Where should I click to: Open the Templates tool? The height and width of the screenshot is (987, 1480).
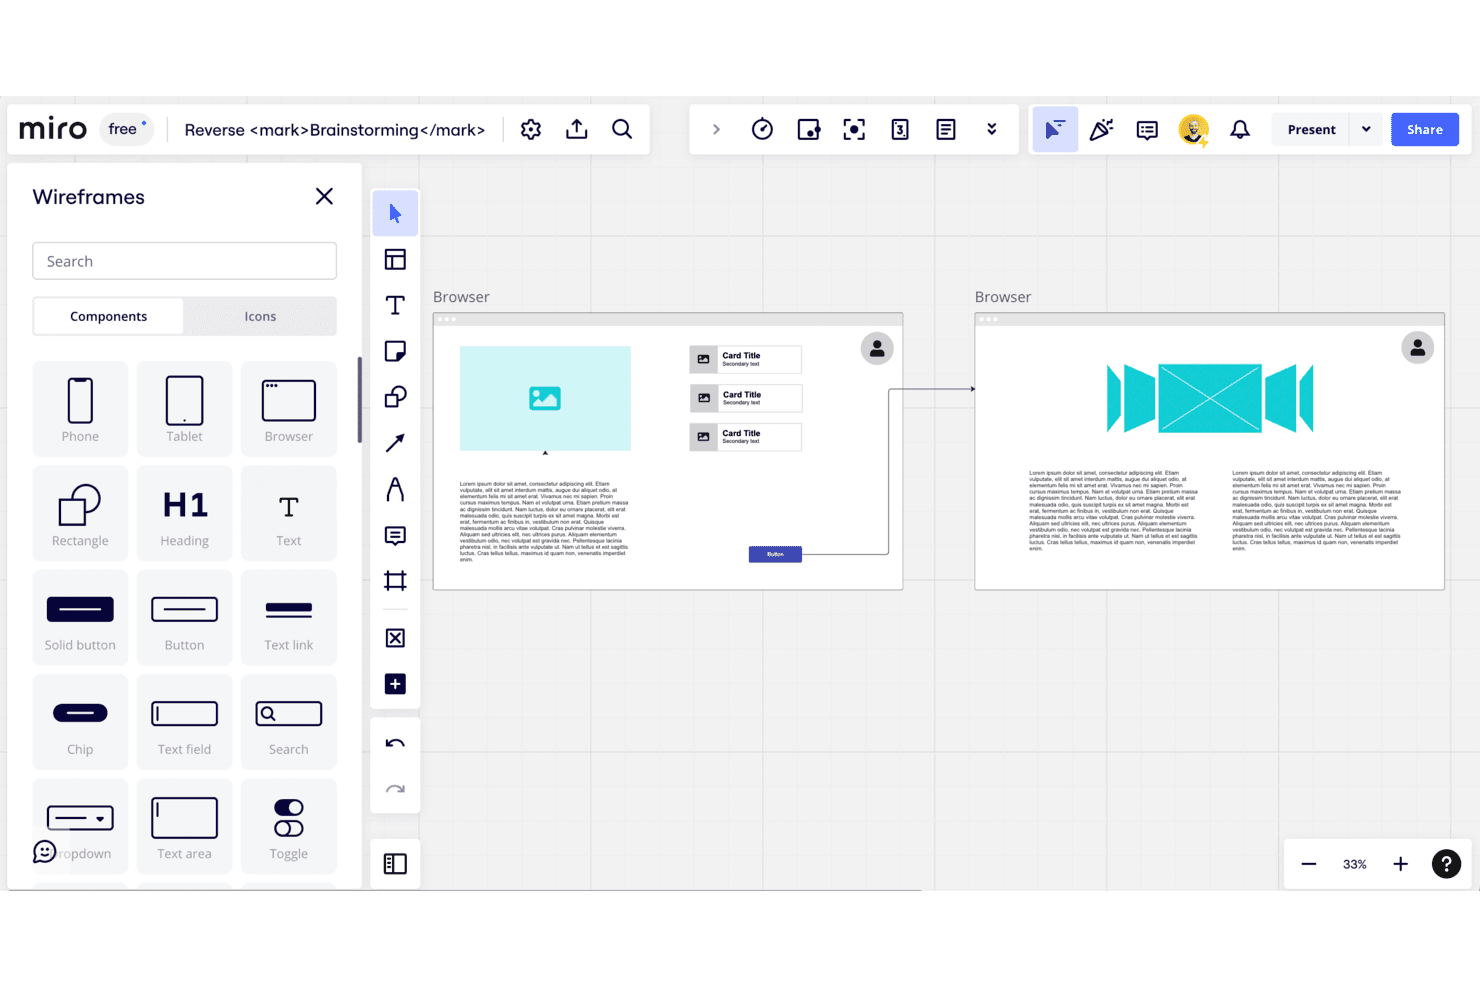[395, 260]
